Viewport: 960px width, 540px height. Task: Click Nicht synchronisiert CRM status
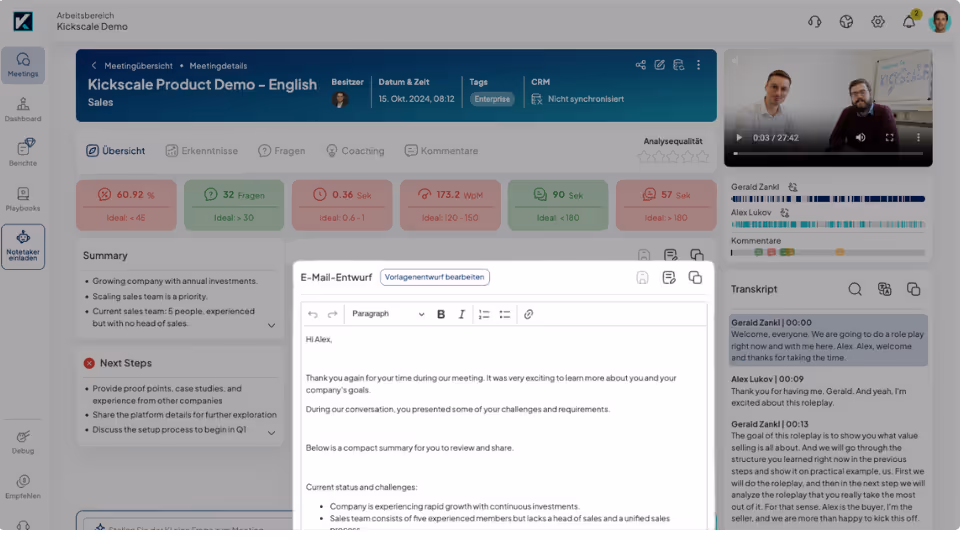(x=578, y=99)
